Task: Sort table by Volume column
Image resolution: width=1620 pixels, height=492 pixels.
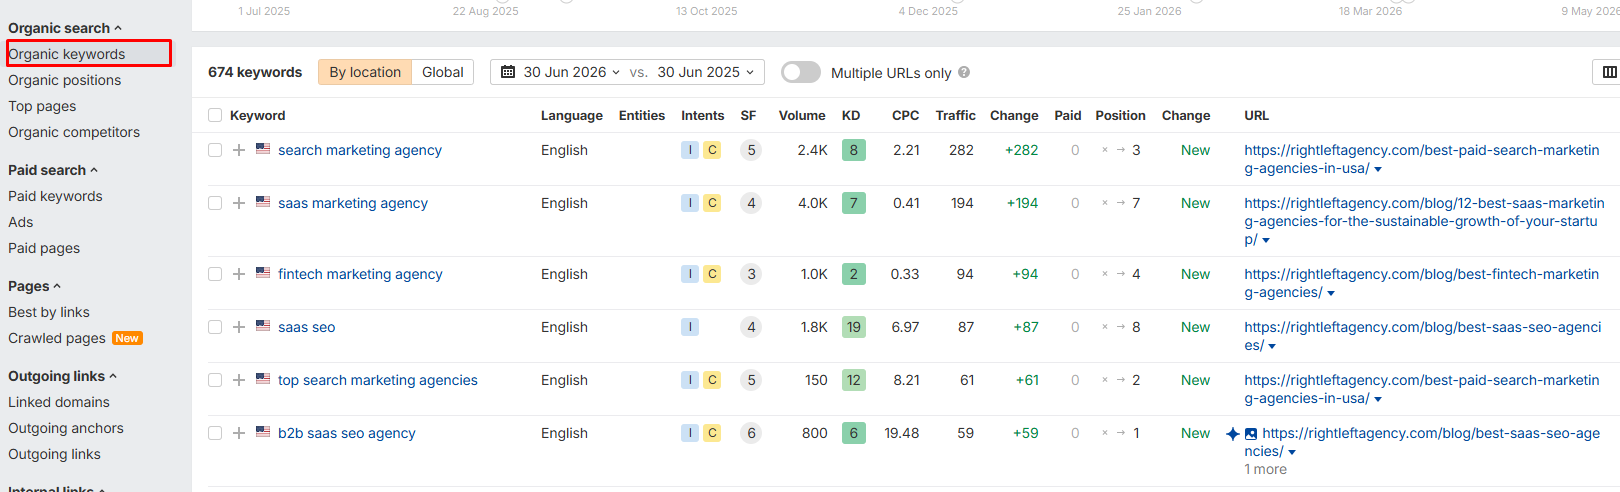Action: click(x=802, y=115)
